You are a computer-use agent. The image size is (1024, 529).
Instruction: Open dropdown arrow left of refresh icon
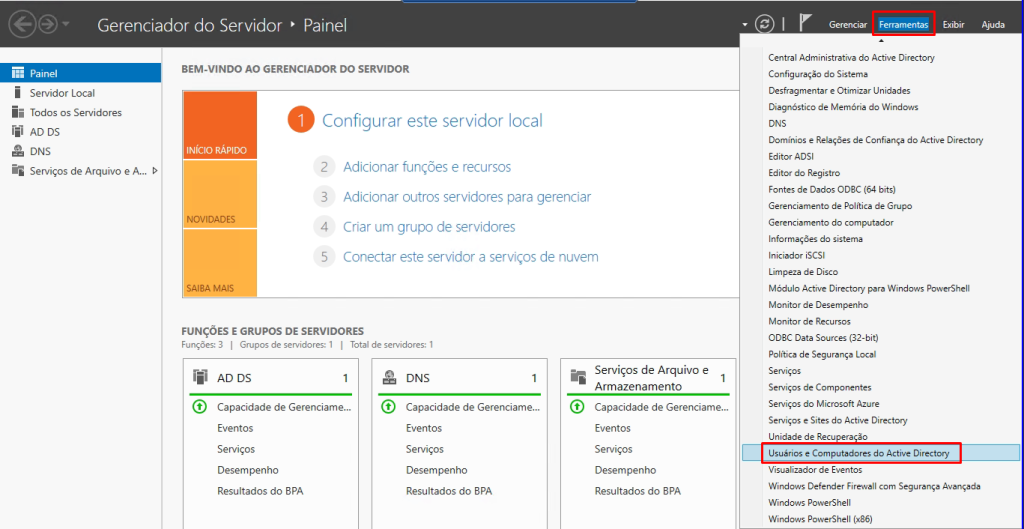pyautogui.click(x=745, y=25)
